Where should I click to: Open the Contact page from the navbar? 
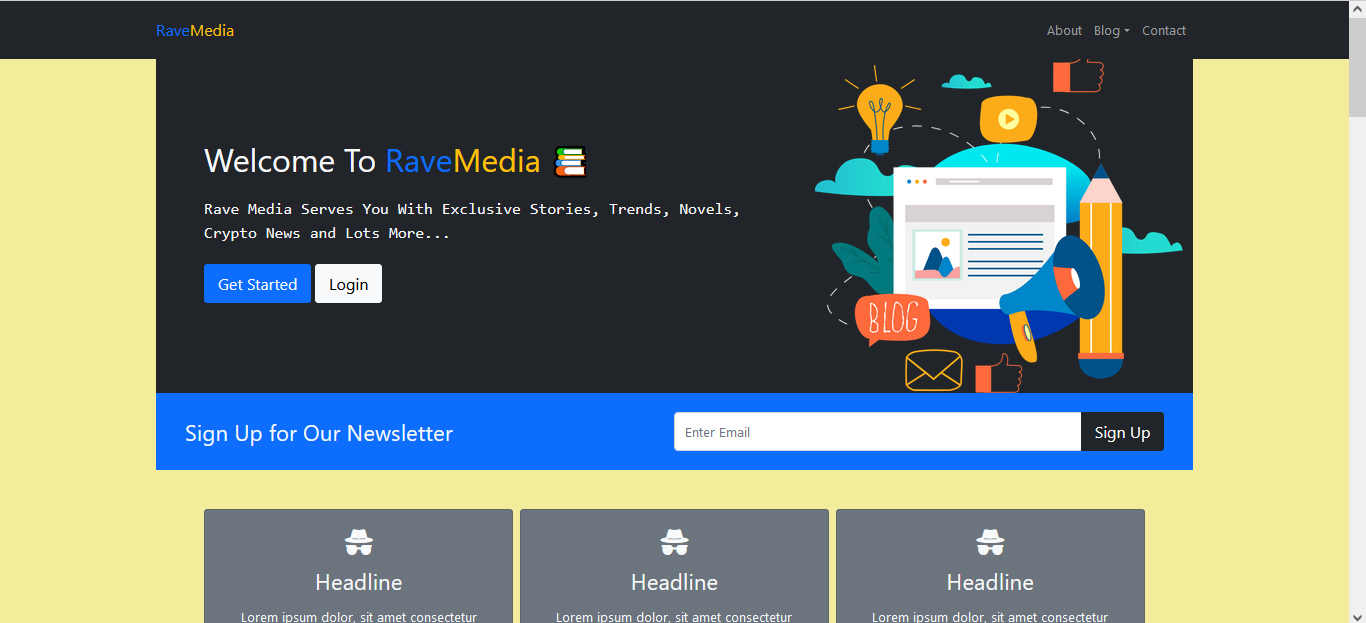point(1163,30)
